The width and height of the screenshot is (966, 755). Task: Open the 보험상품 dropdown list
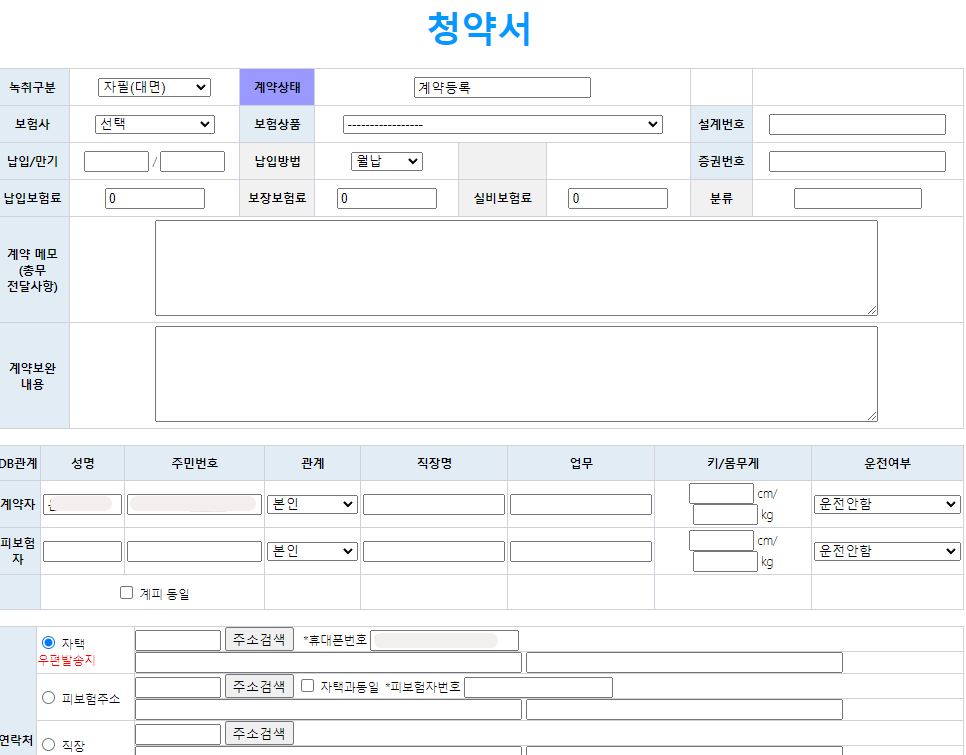pos(502,124)
